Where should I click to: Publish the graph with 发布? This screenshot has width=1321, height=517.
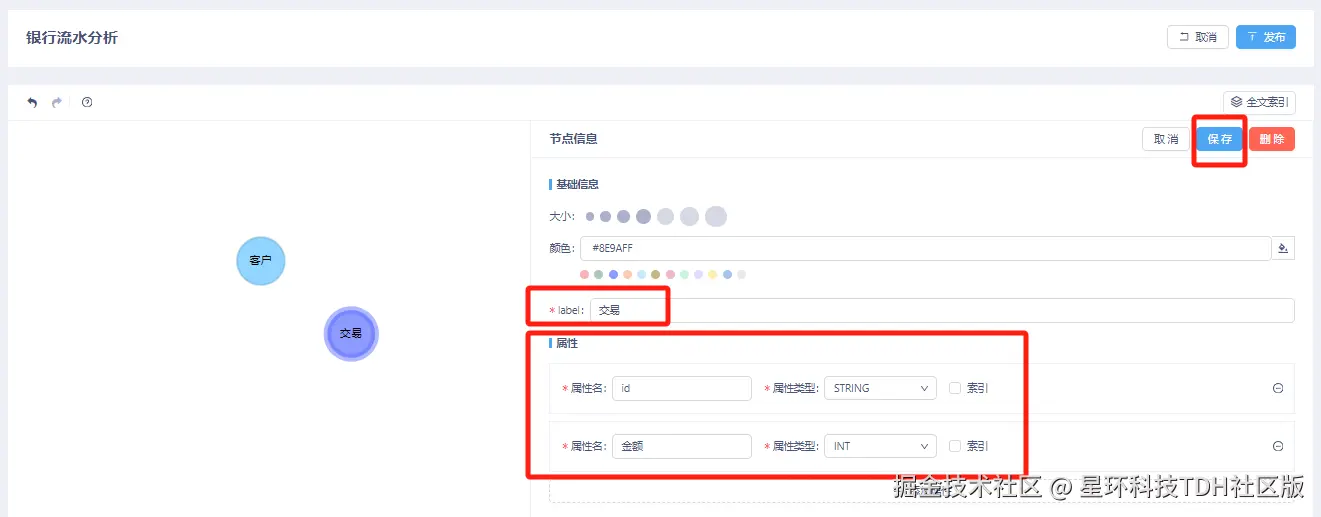(x=1266, y=37)
